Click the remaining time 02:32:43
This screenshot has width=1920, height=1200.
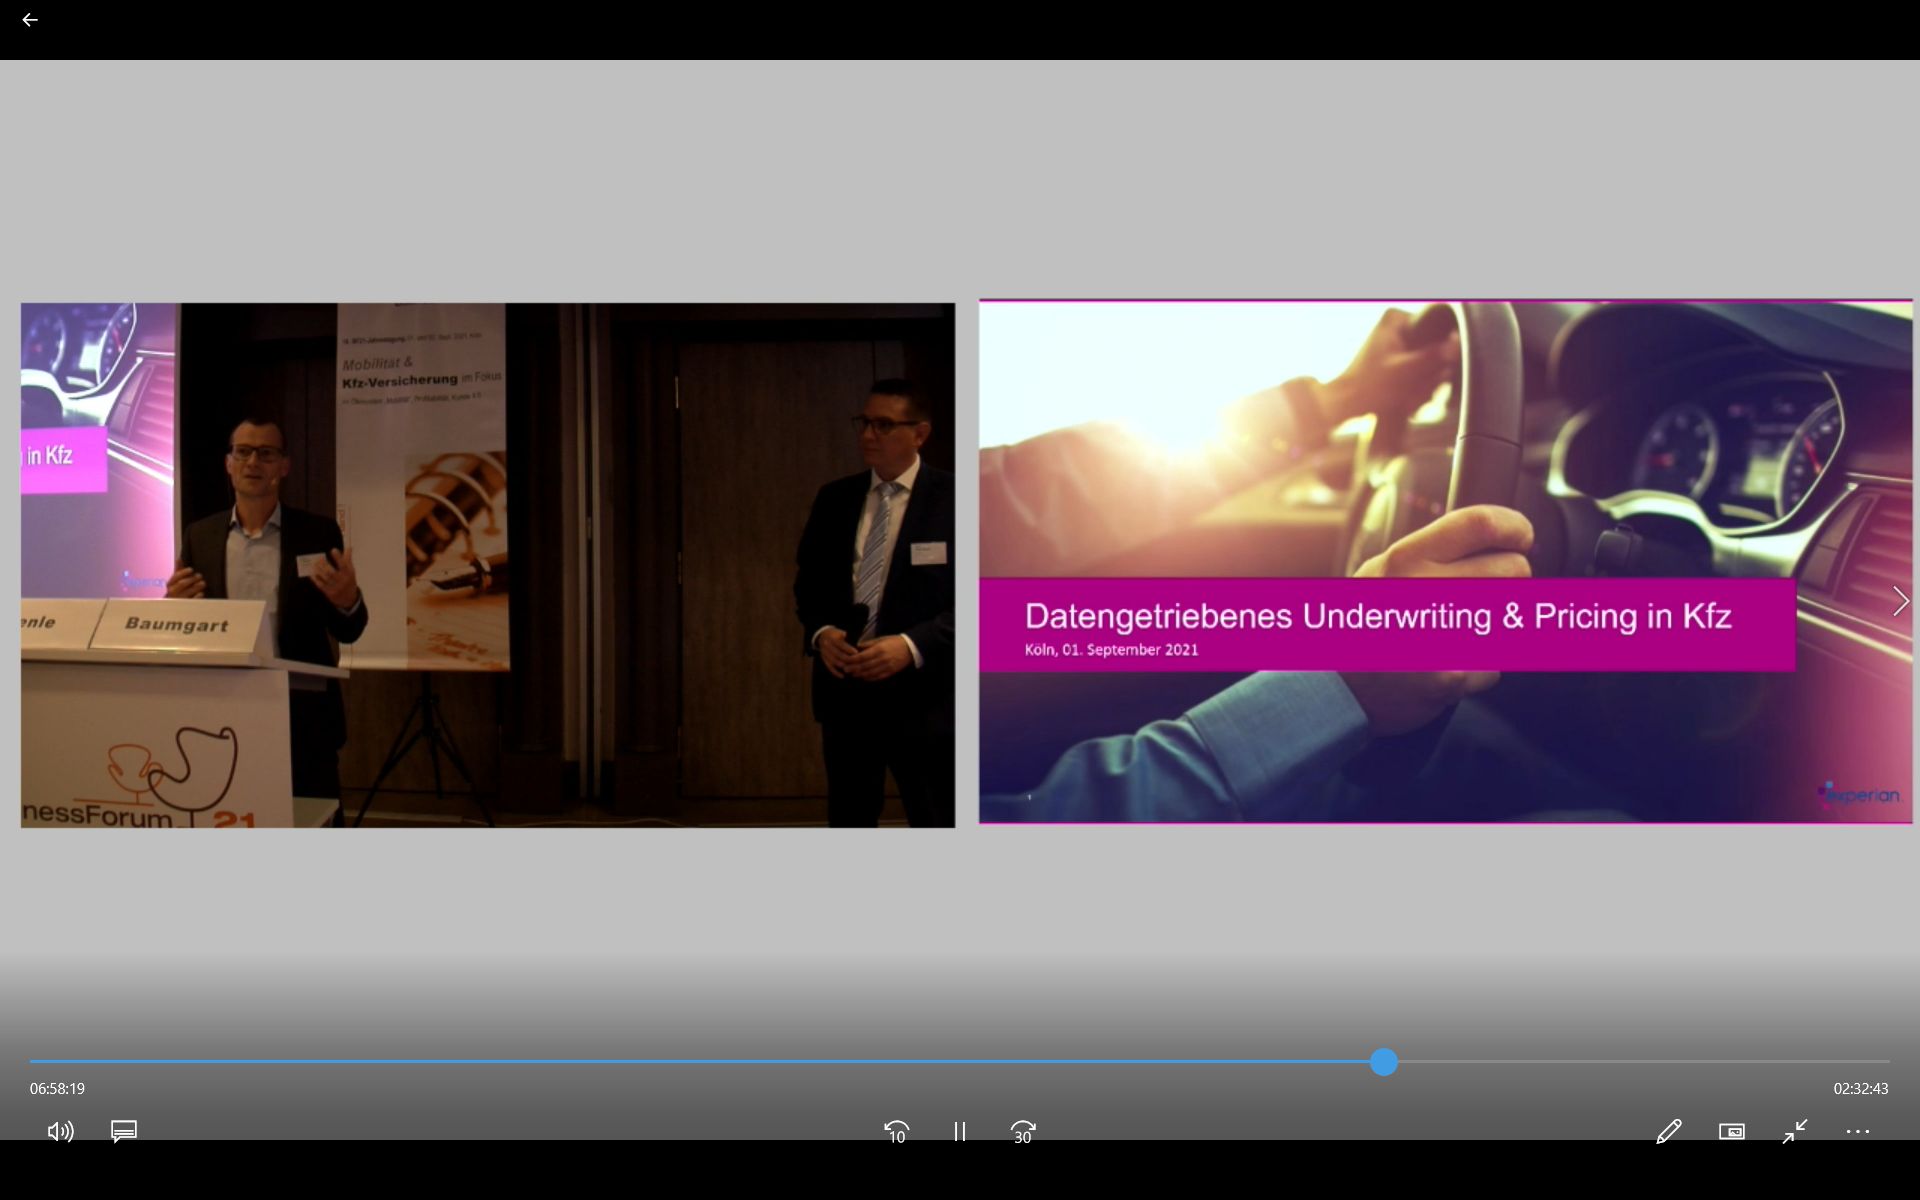tap(1860, 1089)
